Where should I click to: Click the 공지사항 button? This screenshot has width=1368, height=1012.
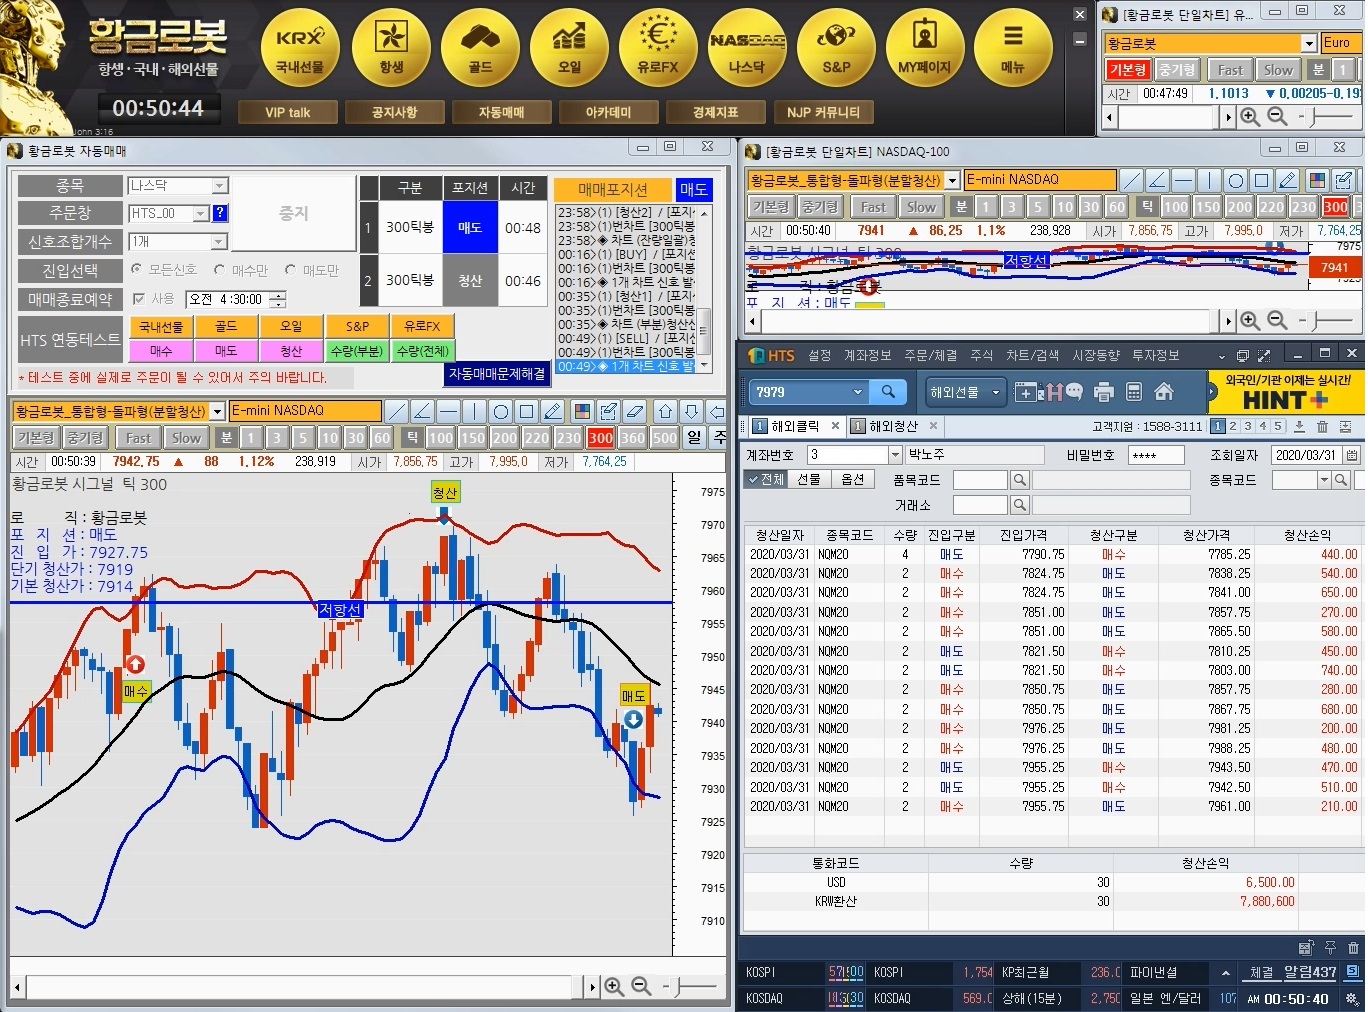tap(394, 112)
